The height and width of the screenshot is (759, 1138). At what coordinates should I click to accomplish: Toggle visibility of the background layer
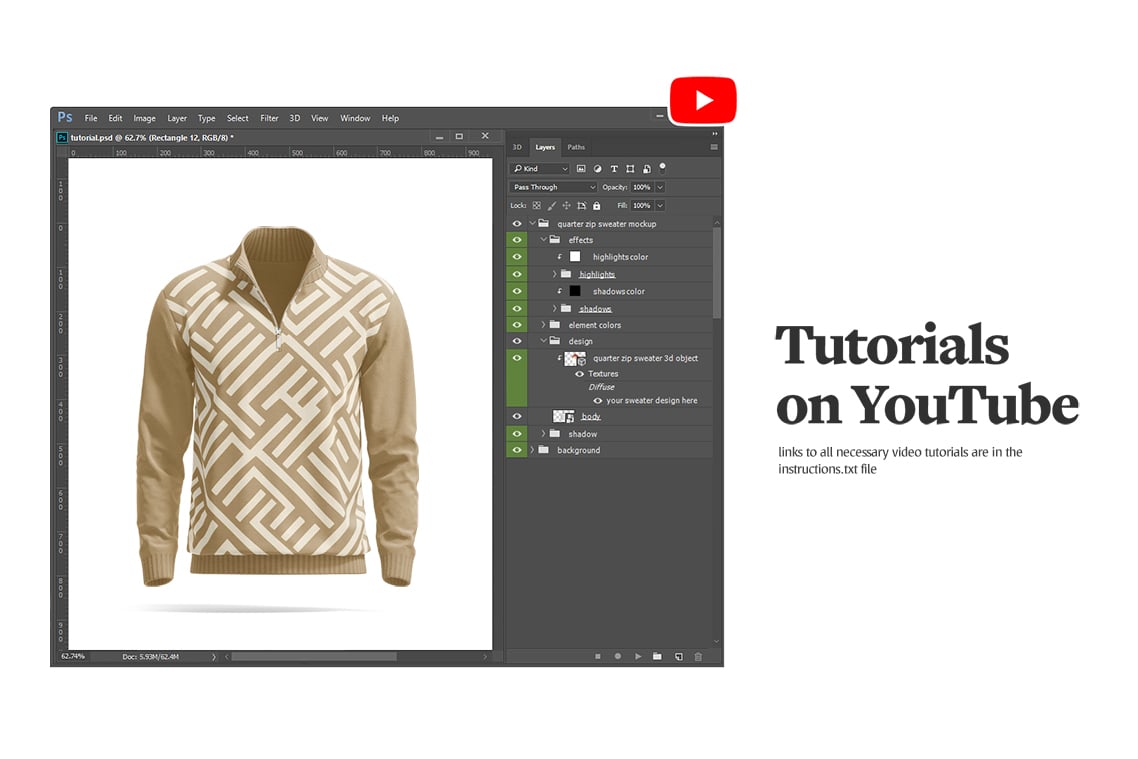coord(516,450)
